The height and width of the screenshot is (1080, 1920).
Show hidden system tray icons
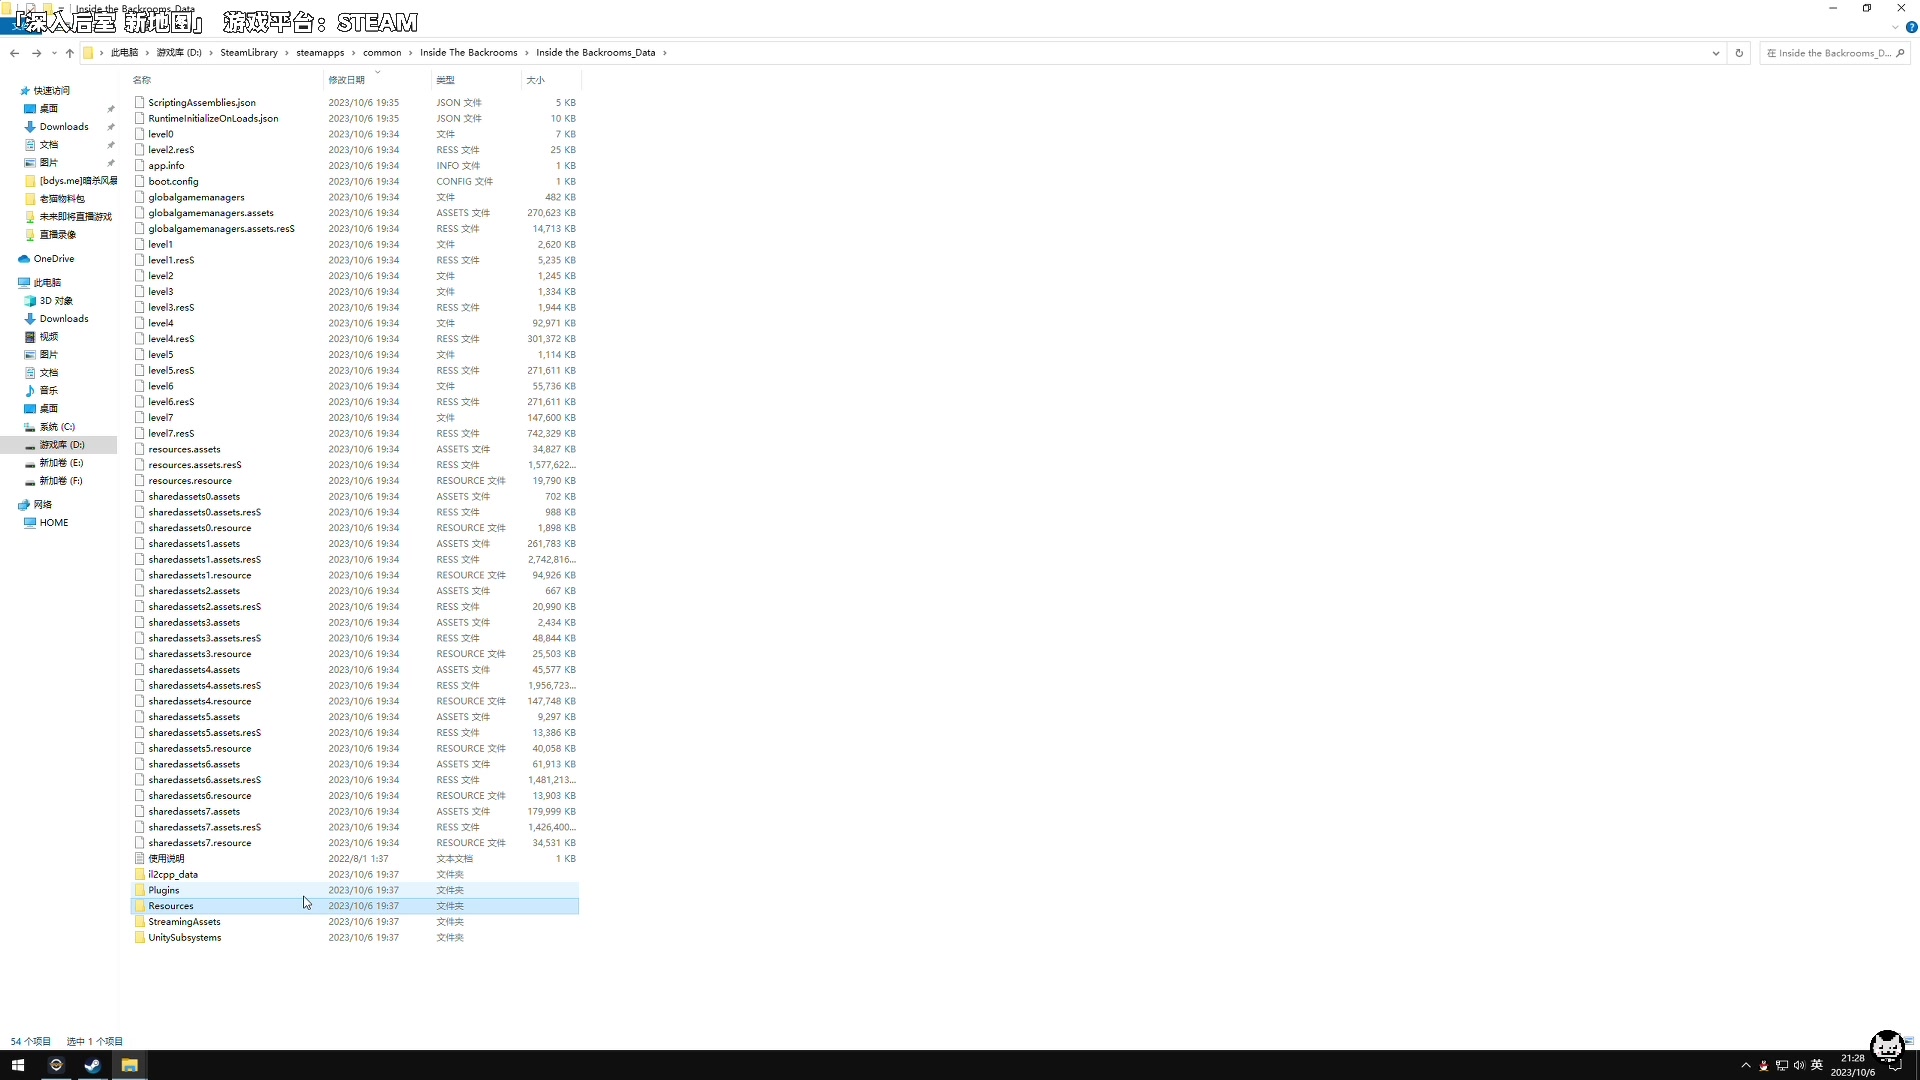click(x=1746, y=1065)
